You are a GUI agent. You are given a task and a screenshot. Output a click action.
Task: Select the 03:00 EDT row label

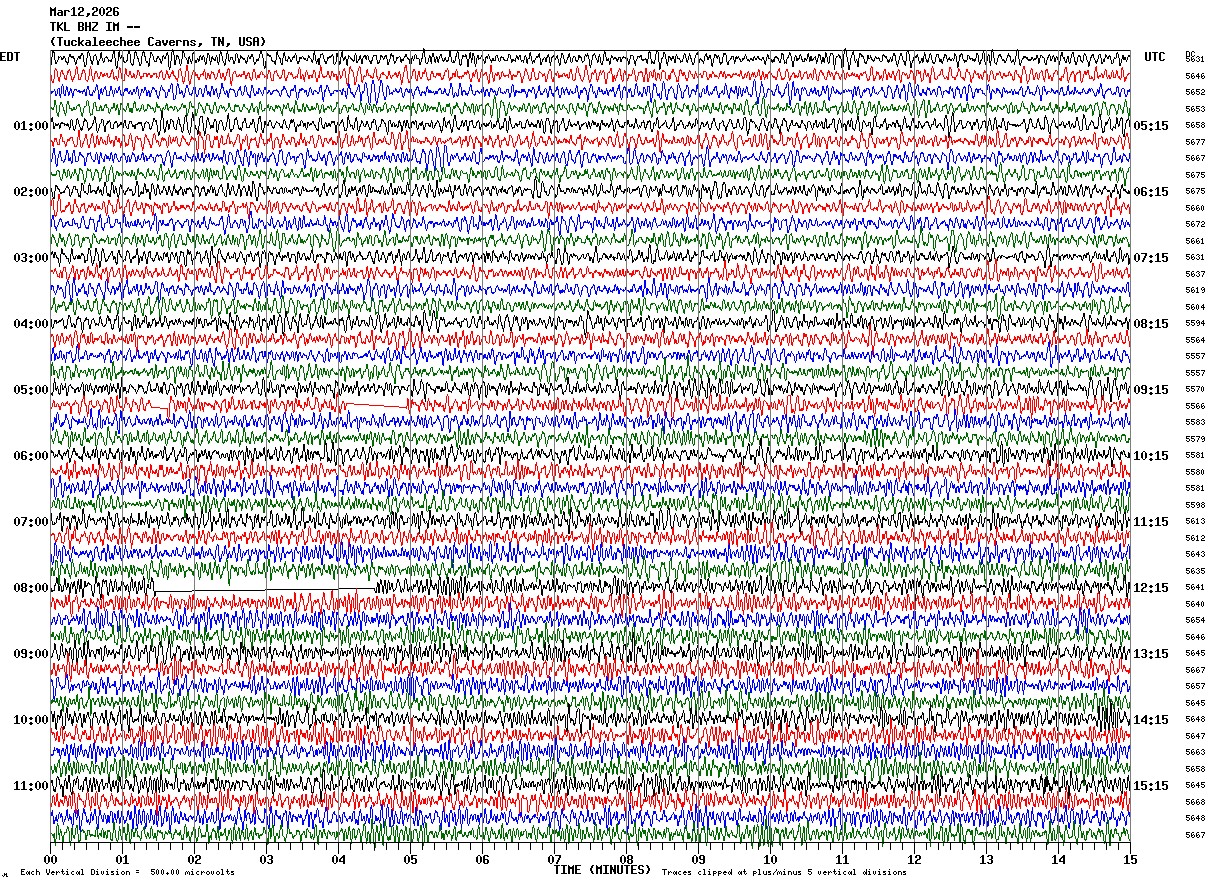(x=31, y=258)
